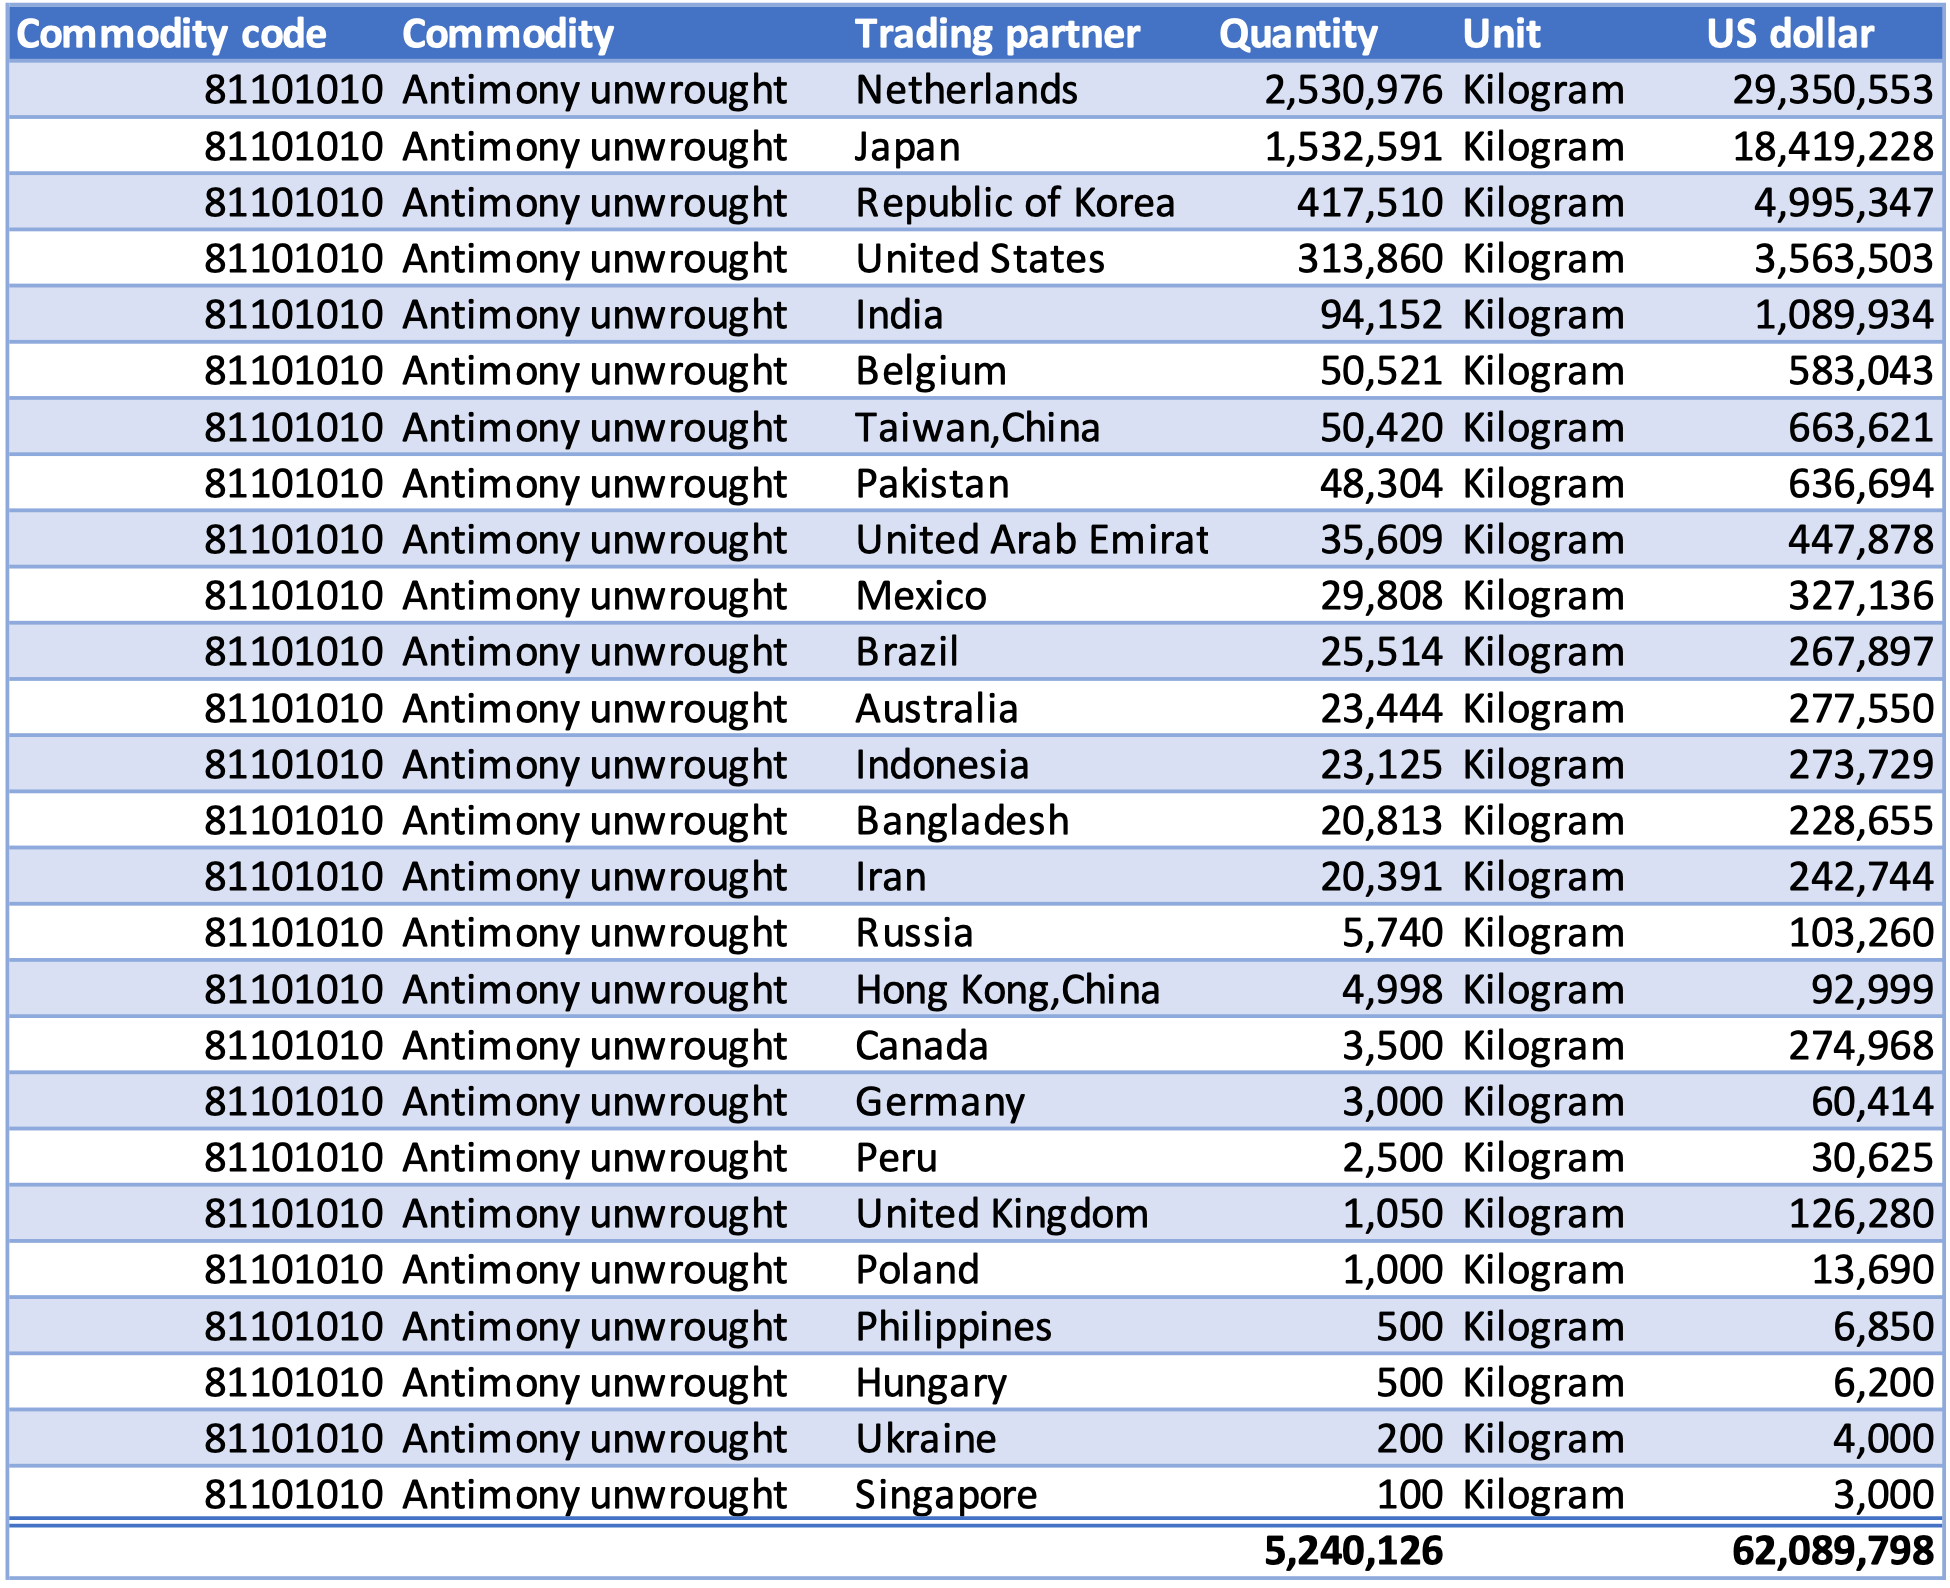This screenshot has height=1588, width=1950.
Task: Click the quantity value 2,530,976
Action: point(1353,90)
